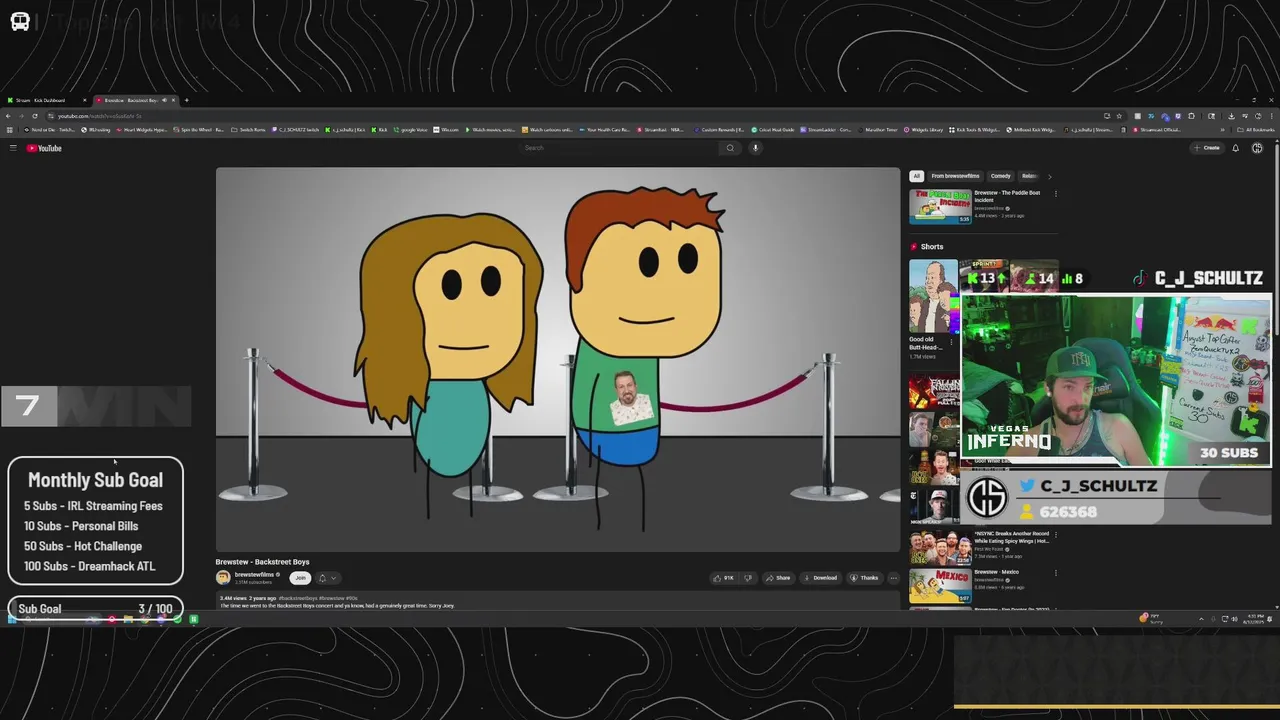Go back with browser back arrow
The width and height of the screenshot is (1280, 720).
(x=8, y=116)
